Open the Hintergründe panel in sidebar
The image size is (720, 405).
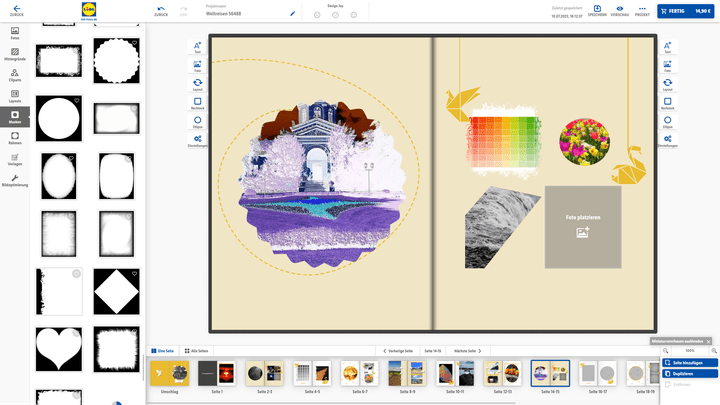(15, 54)
